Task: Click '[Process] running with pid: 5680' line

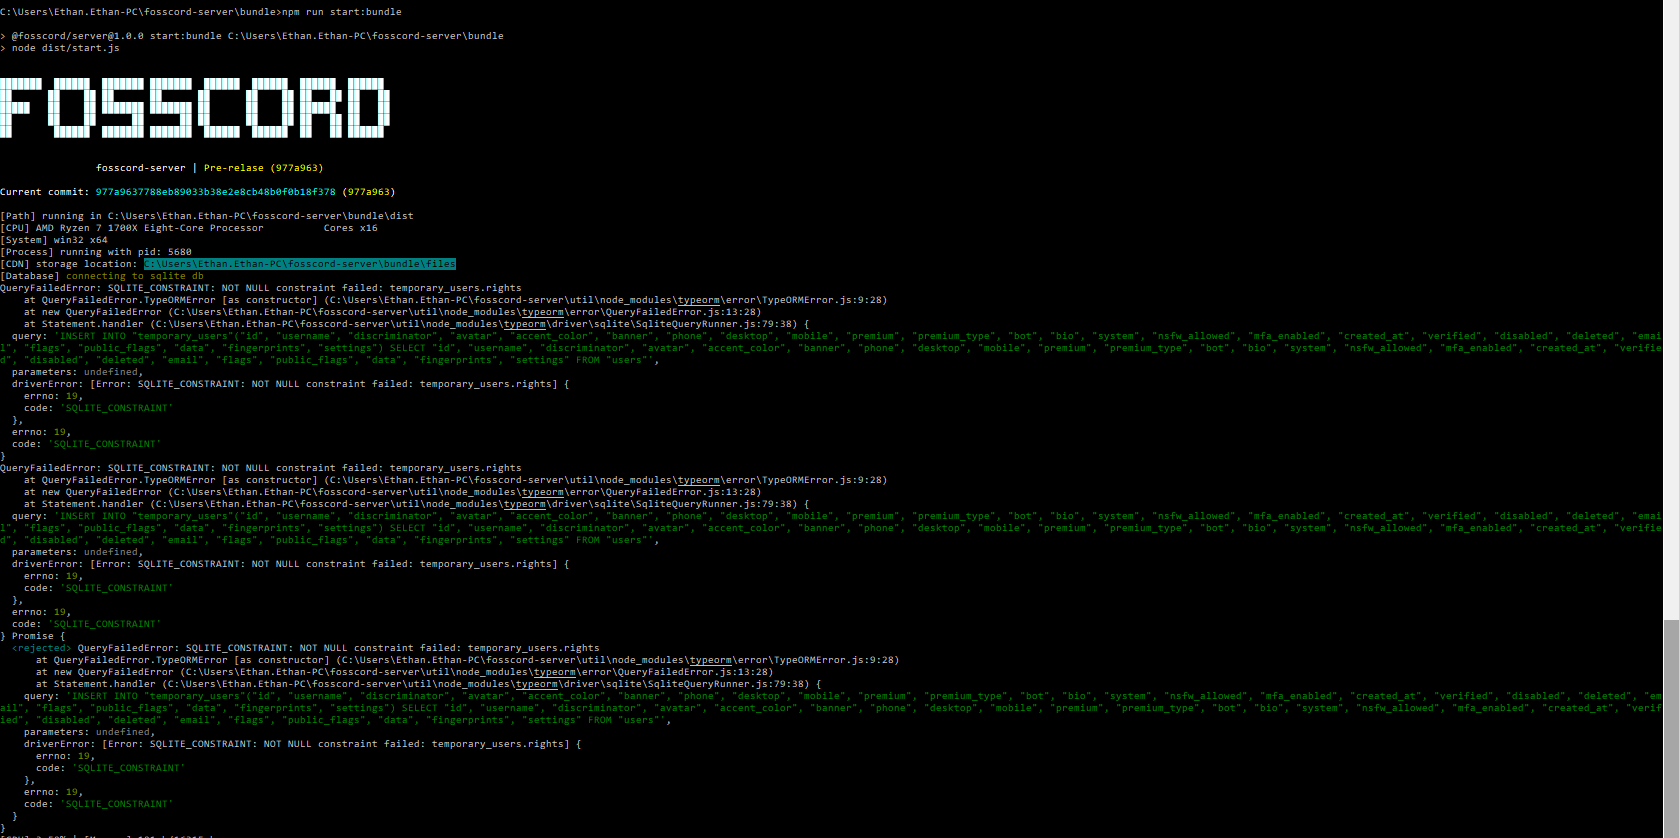Action: click(96, 252)
